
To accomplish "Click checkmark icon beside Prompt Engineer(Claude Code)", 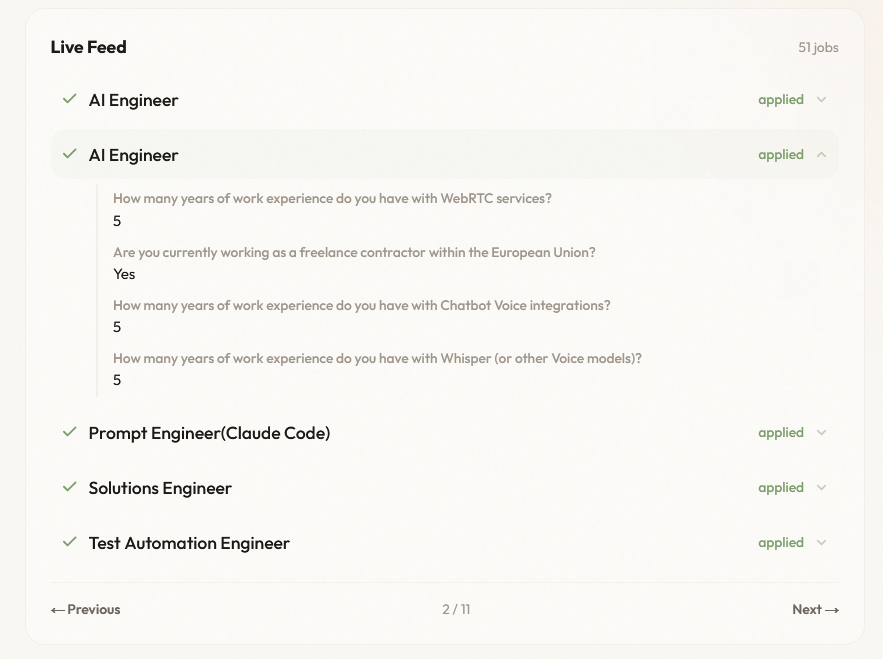I will [70, 432].
